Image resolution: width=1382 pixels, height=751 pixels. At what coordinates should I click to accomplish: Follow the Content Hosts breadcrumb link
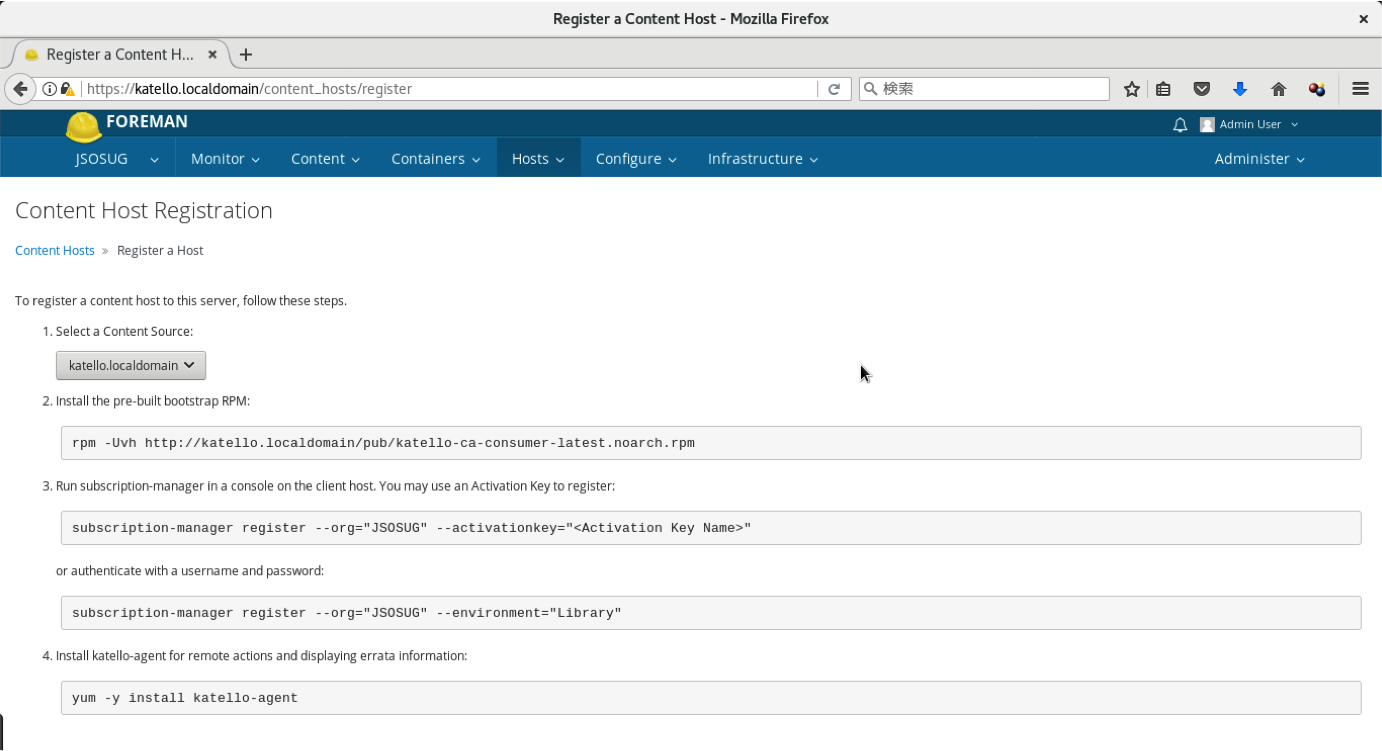tap(55, 250)
